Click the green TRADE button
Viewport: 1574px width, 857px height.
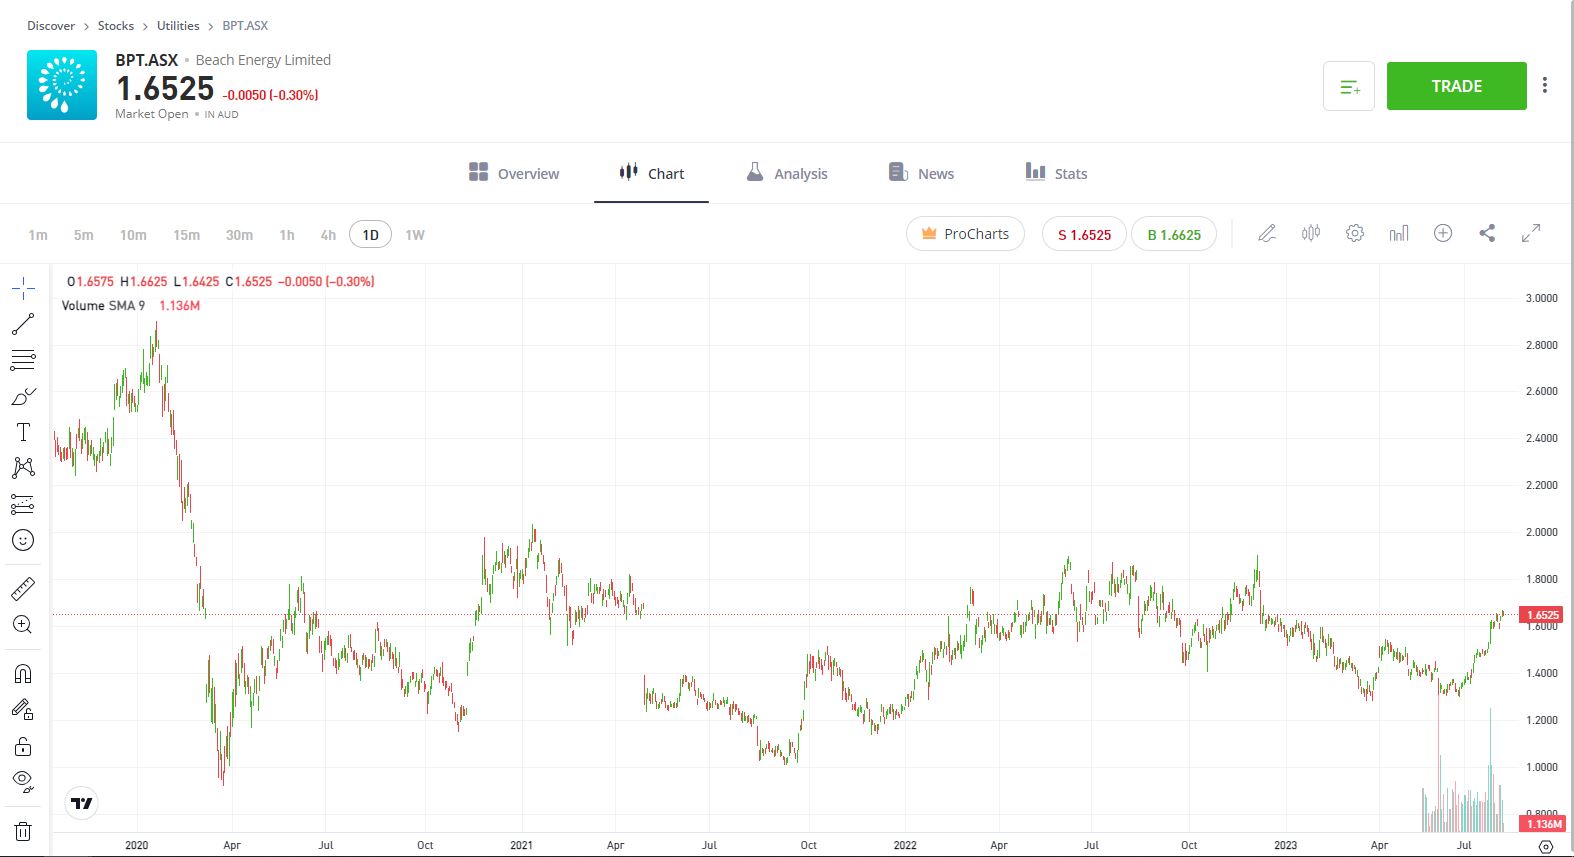coord(1456,86)
